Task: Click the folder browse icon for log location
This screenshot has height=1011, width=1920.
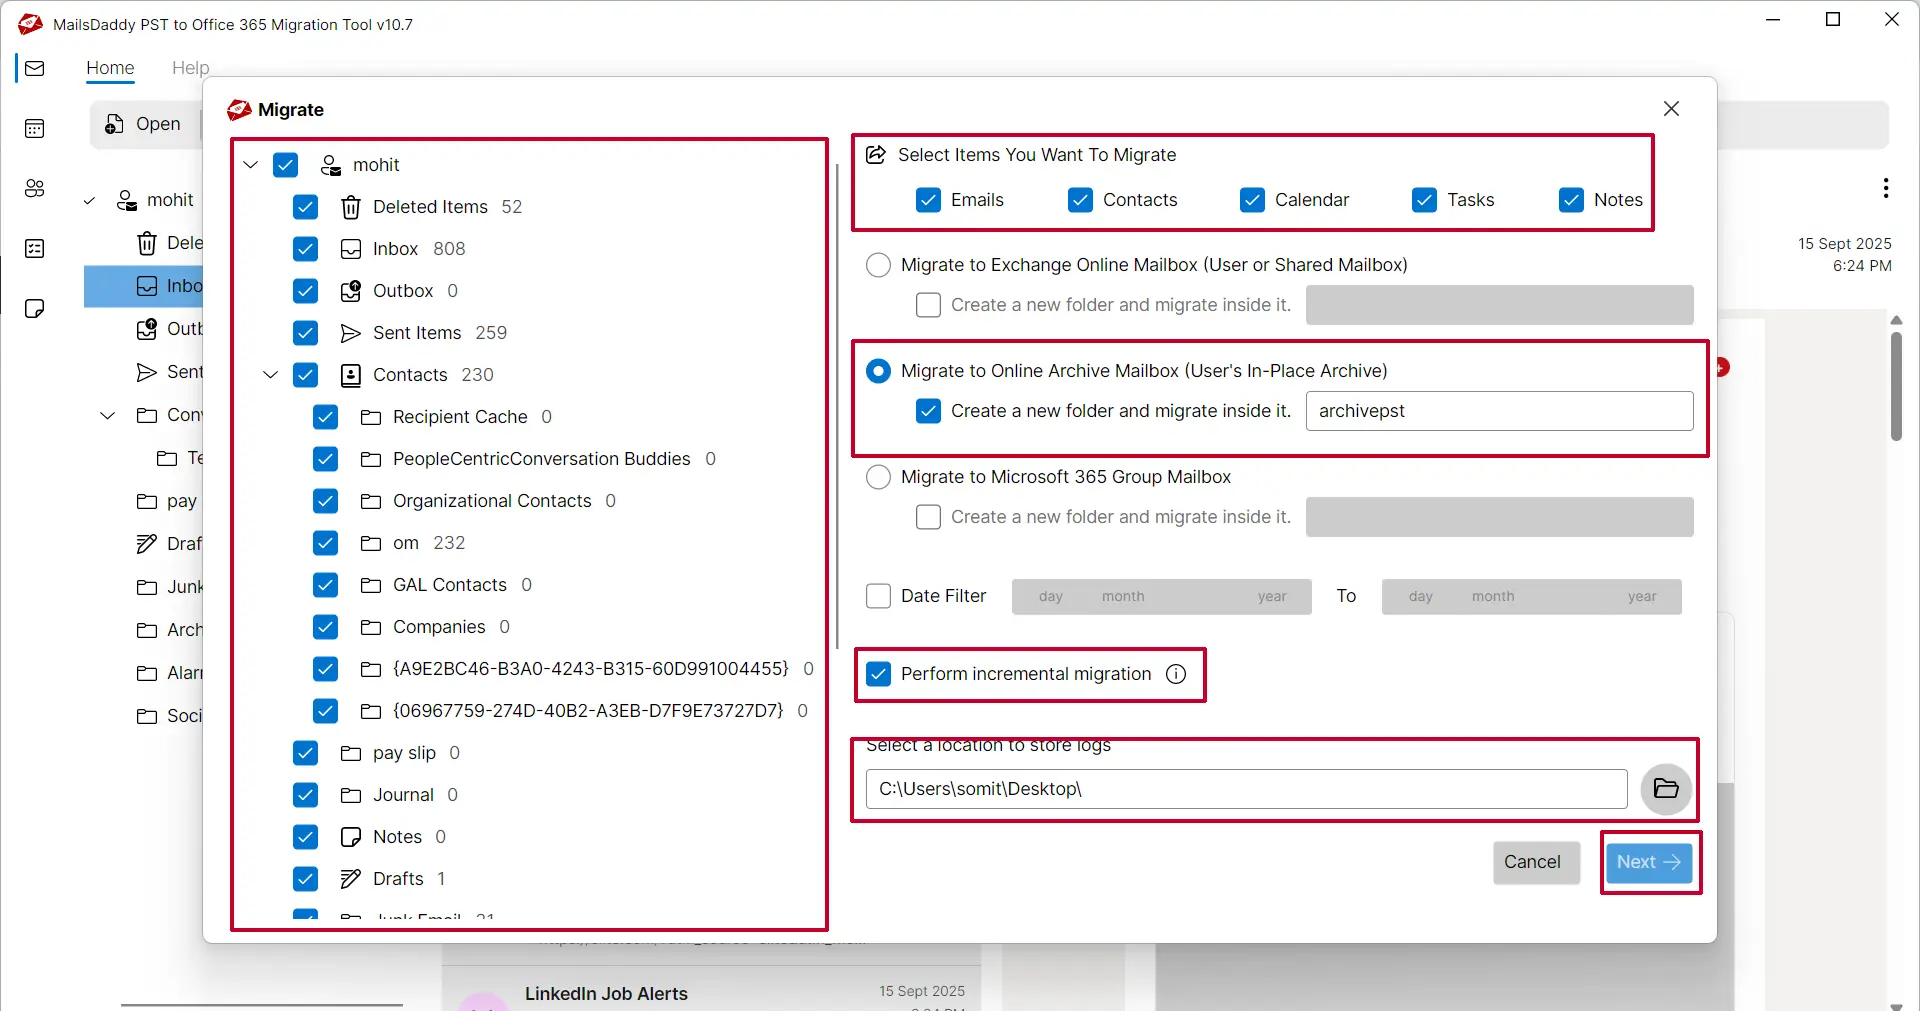Action: 1666,789
